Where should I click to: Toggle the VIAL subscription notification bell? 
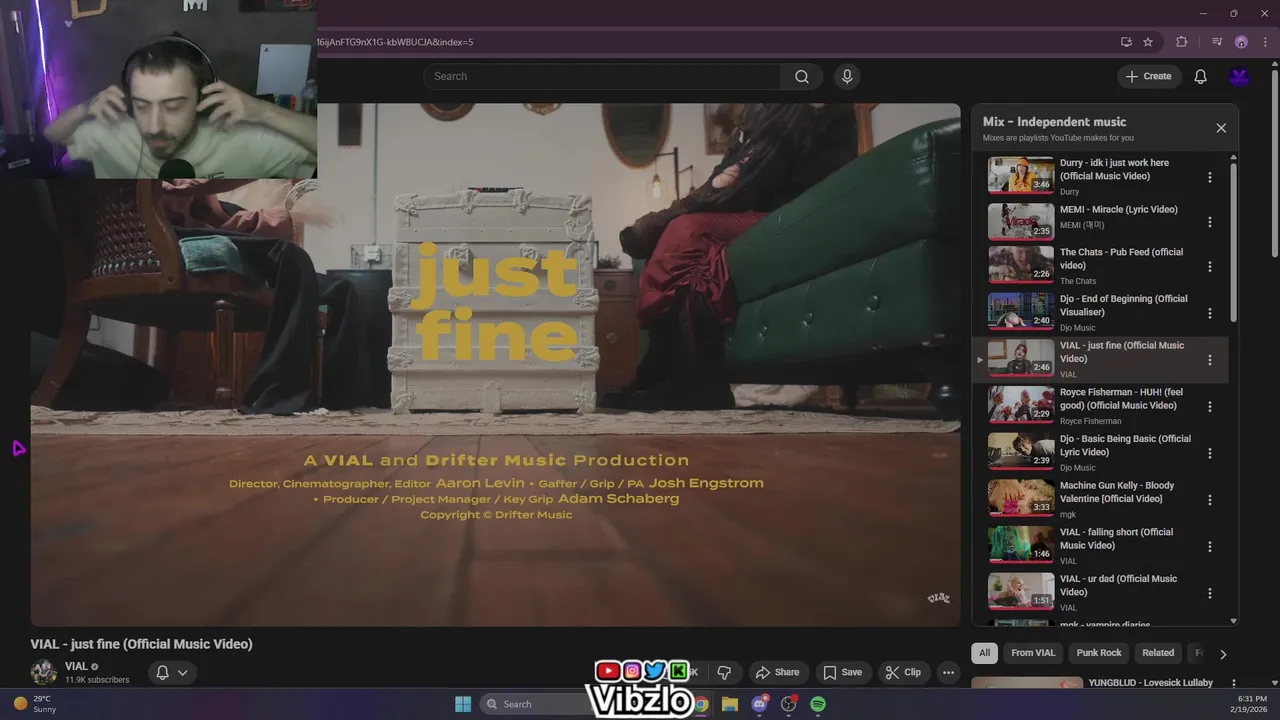click(x=162, y=672)
